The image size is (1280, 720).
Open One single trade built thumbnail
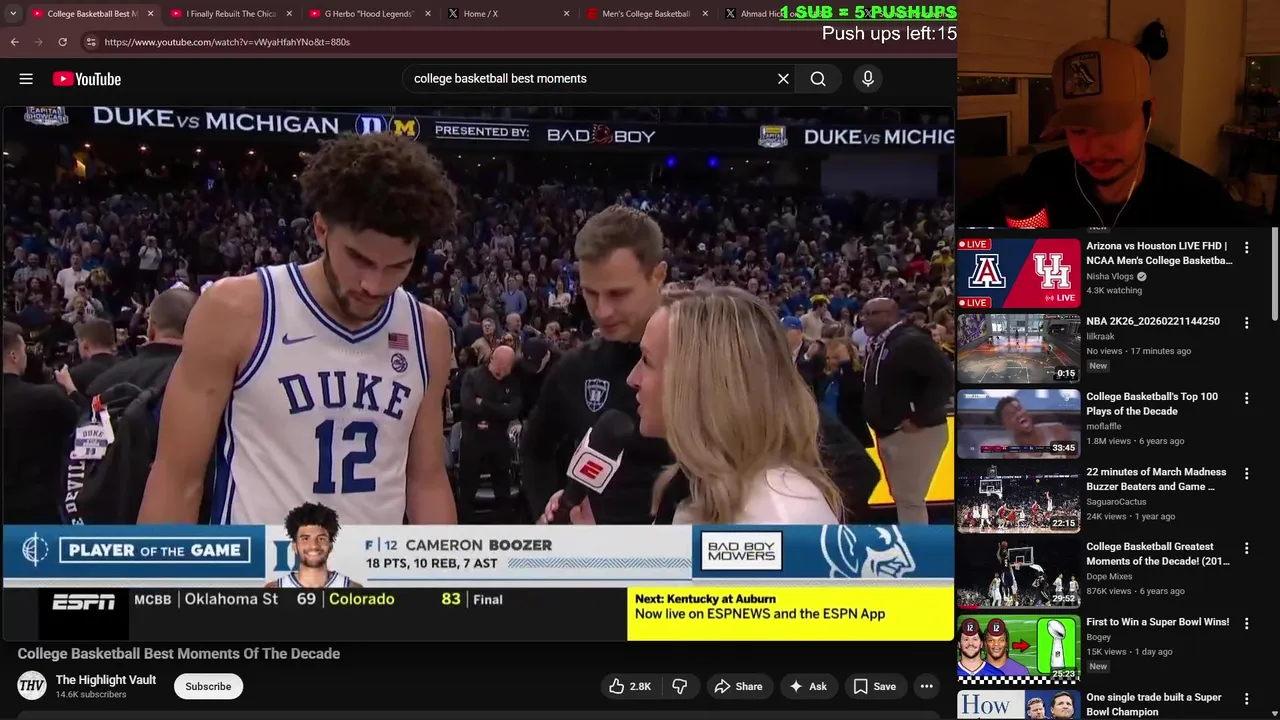1019,704
